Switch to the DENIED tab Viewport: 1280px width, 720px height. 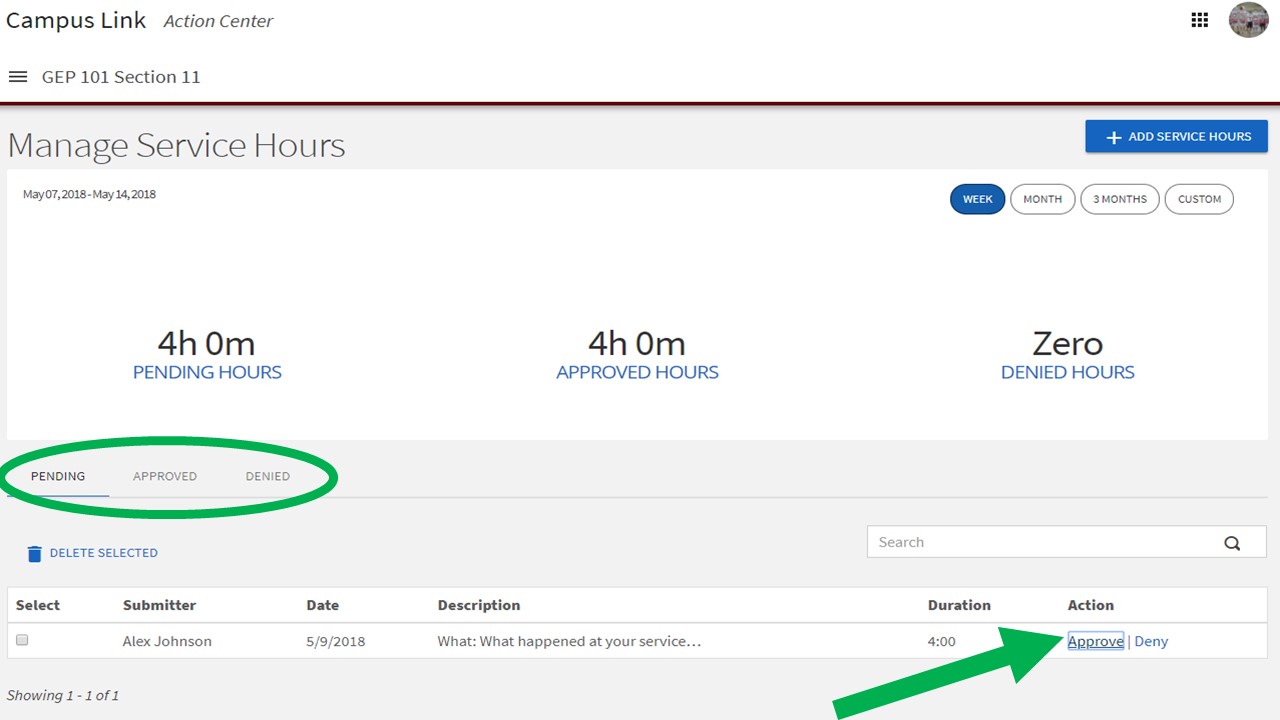click(267, 476)
